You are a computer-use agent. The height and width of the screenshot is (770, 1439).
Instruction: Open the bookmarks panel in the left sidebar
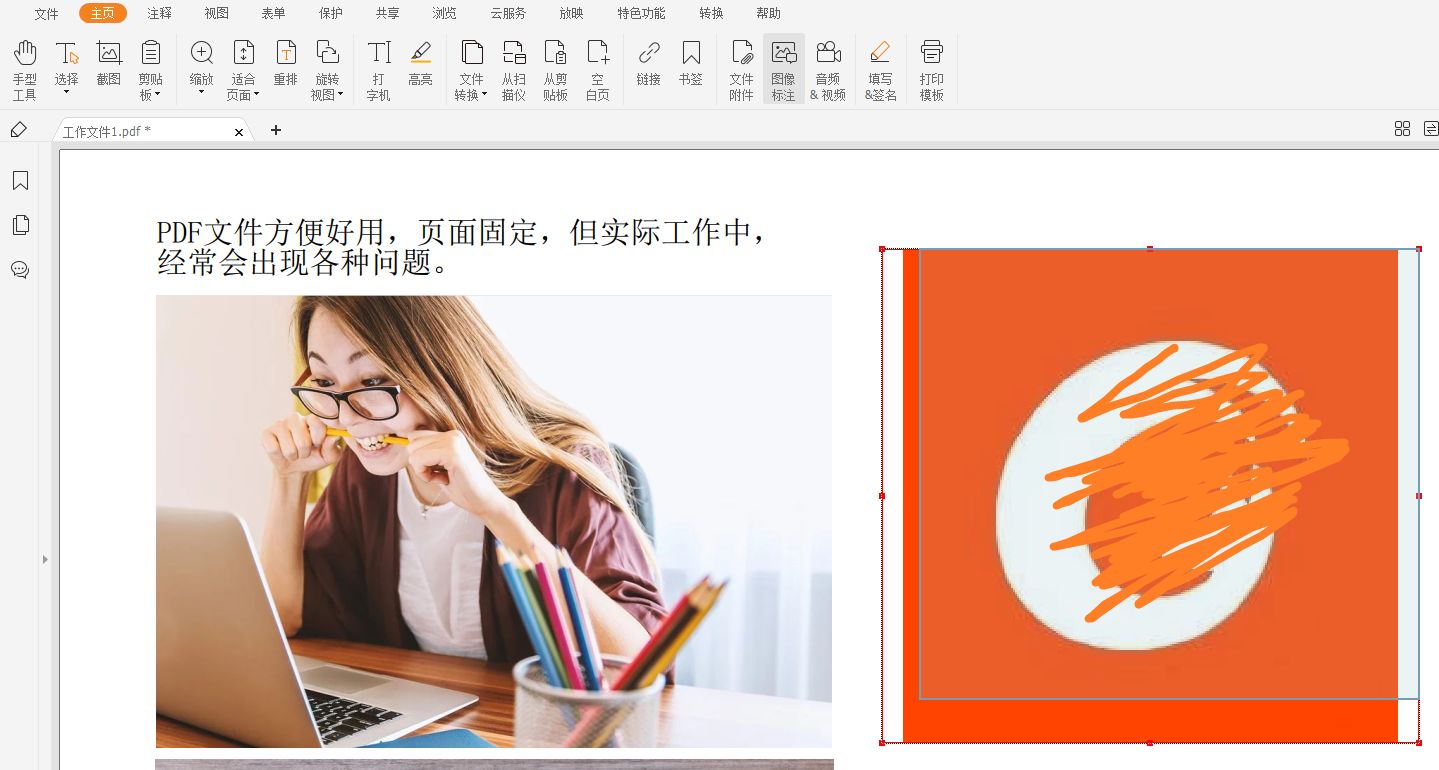coord(21,181)
